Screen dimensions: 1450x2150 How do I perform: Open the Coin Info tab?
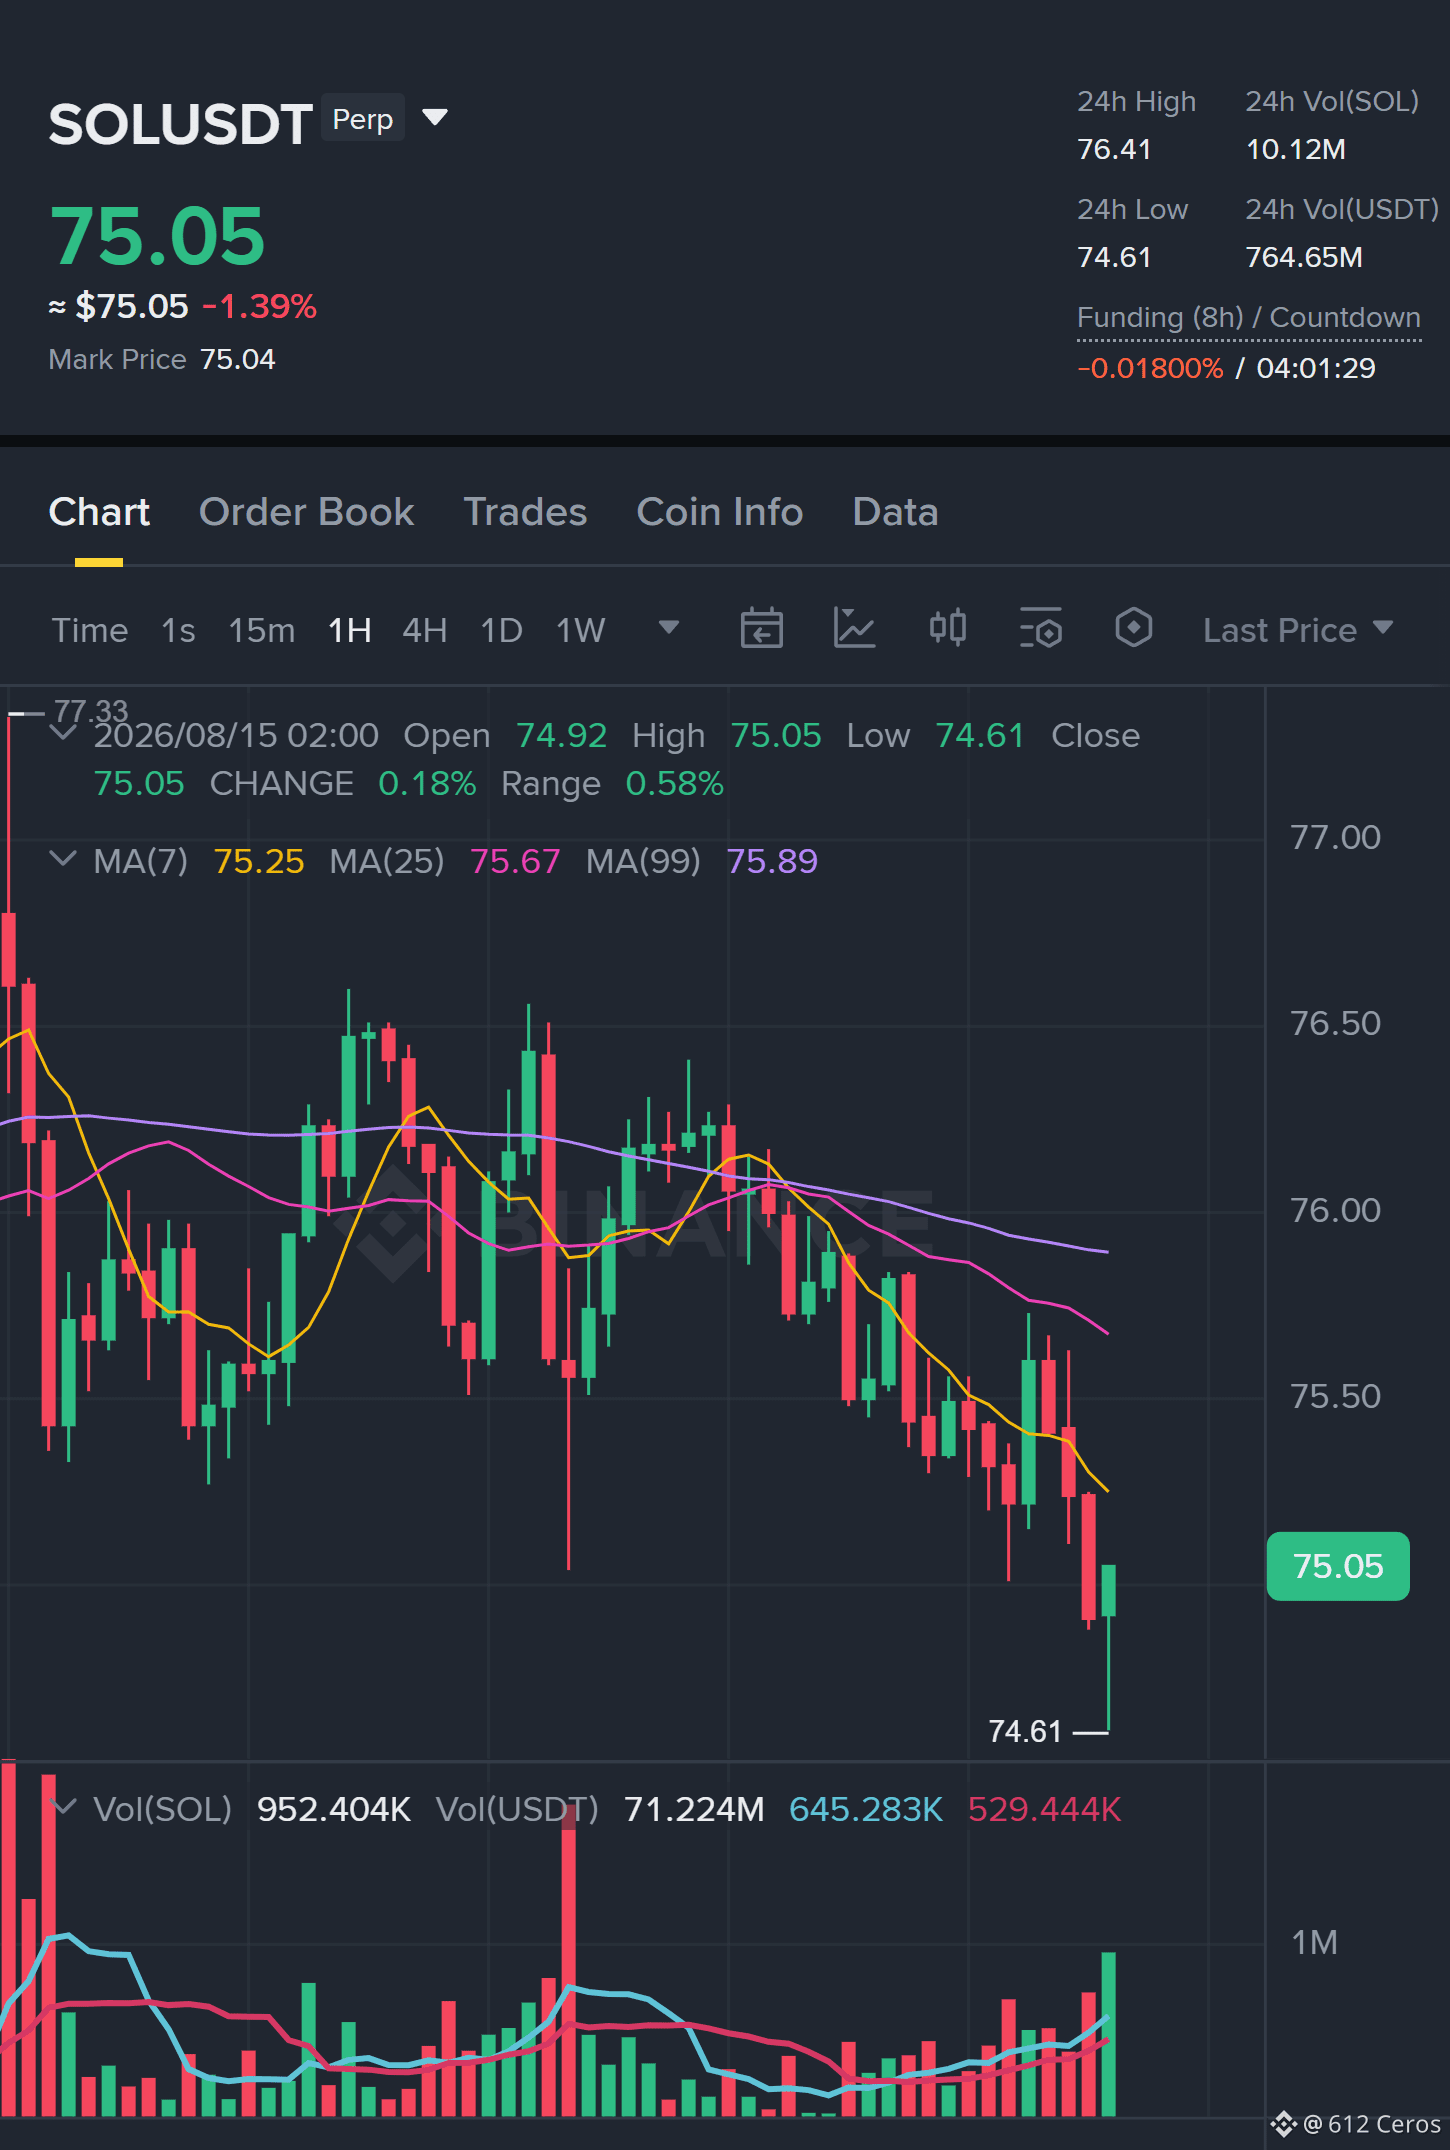click(720, 512)
